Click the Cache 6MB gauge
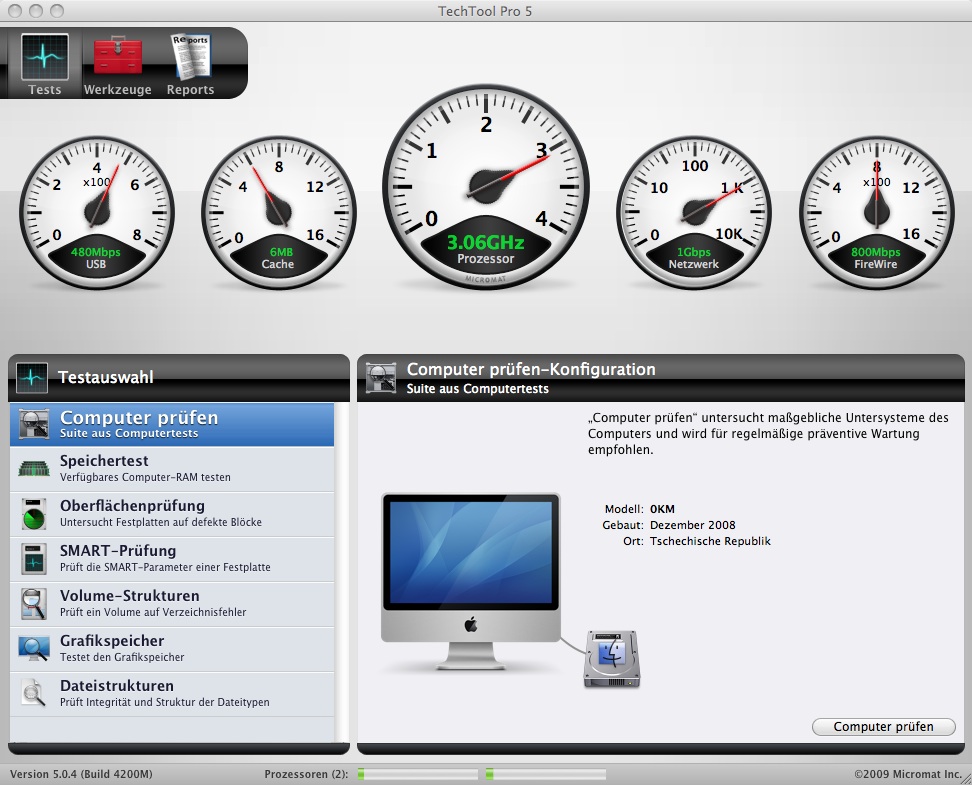Viewport: 972px width, 785px height. [278, 210]
